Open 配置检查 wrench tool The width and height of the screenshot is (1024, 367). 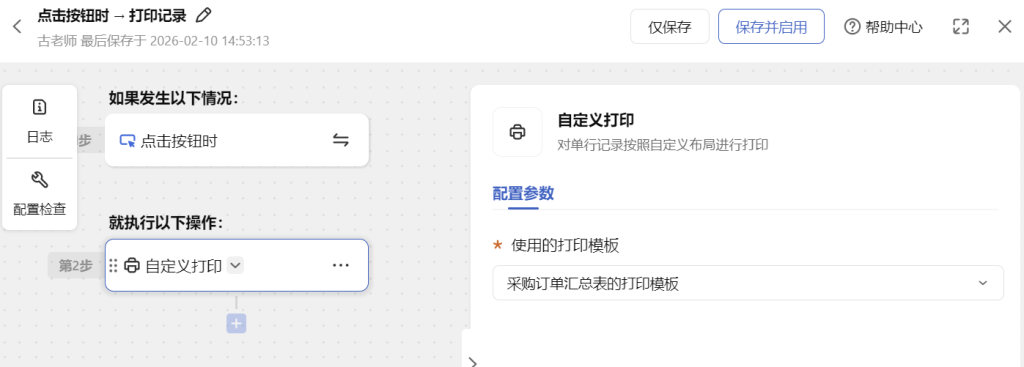pyautogui.click(x=40, y=194)
